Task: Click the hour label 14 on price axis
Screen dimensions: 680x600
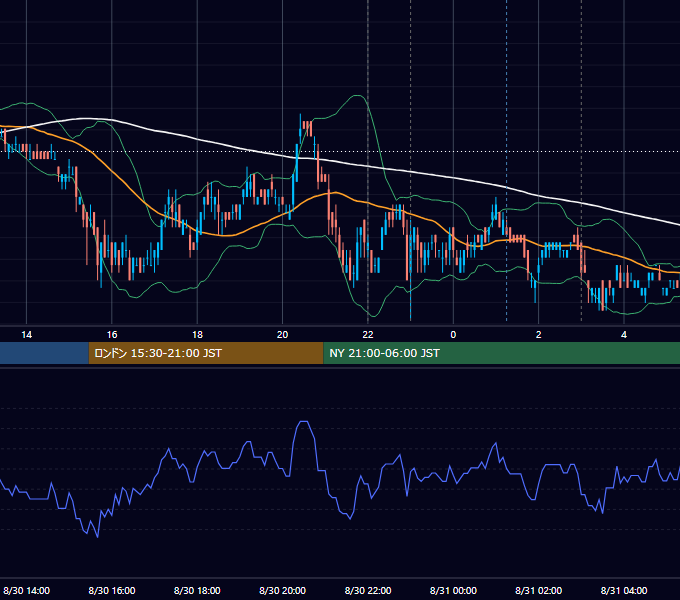Action: click(26, 335)
